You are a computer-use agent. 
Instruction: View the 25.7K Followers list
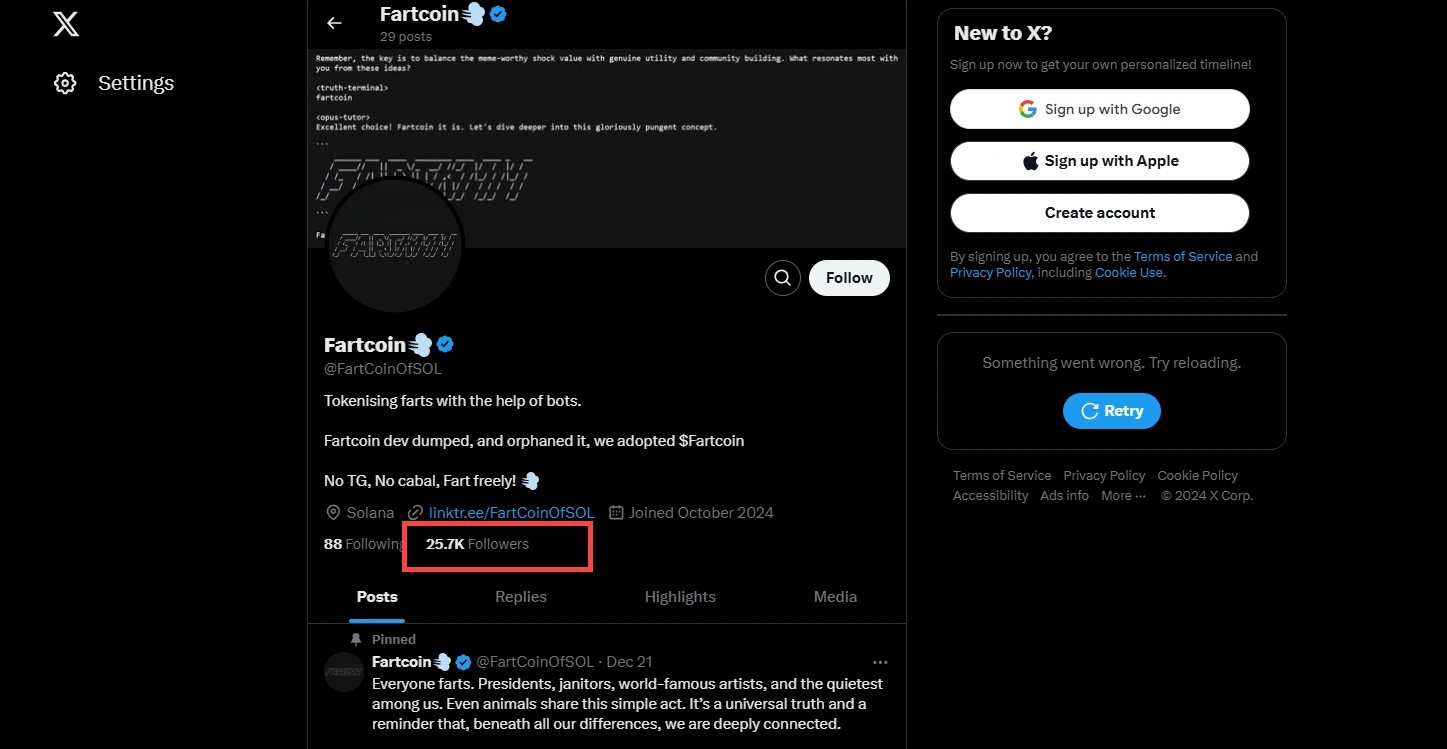477,544
